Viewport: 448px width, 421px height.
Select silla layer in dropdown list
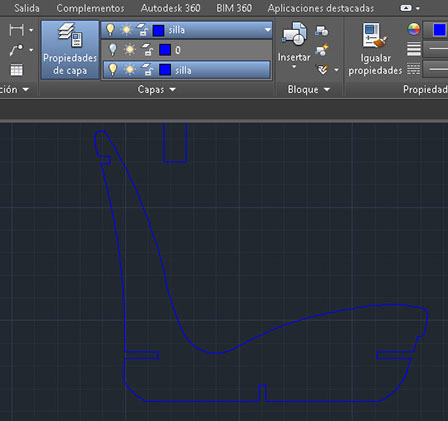pyautogui.click(x=186, y=70)
